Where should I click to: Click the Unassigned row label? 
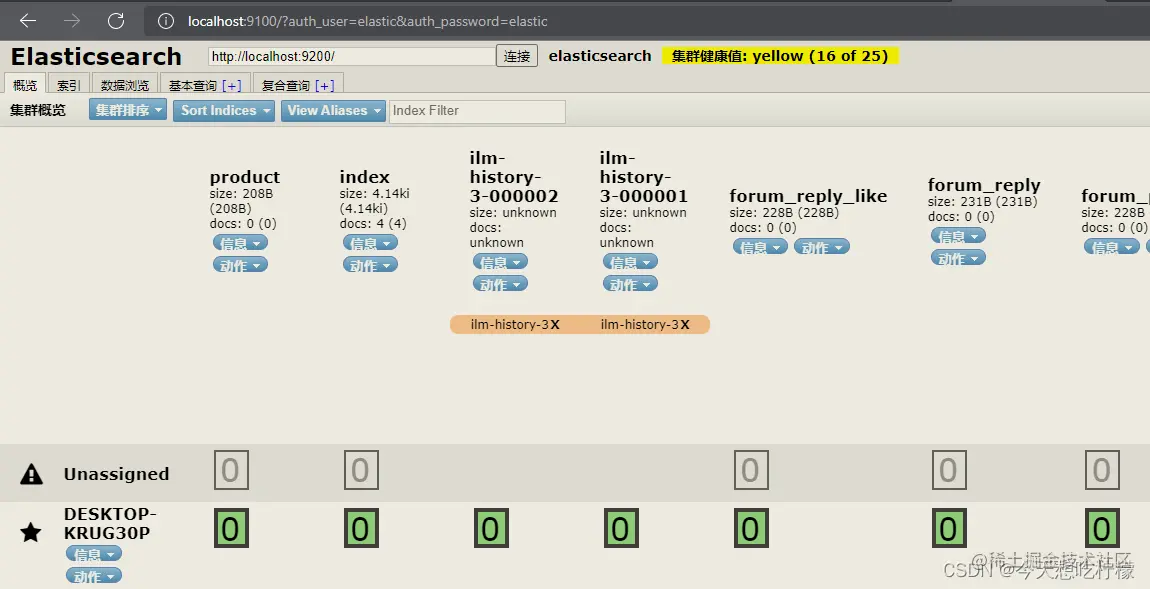point(116,474)
